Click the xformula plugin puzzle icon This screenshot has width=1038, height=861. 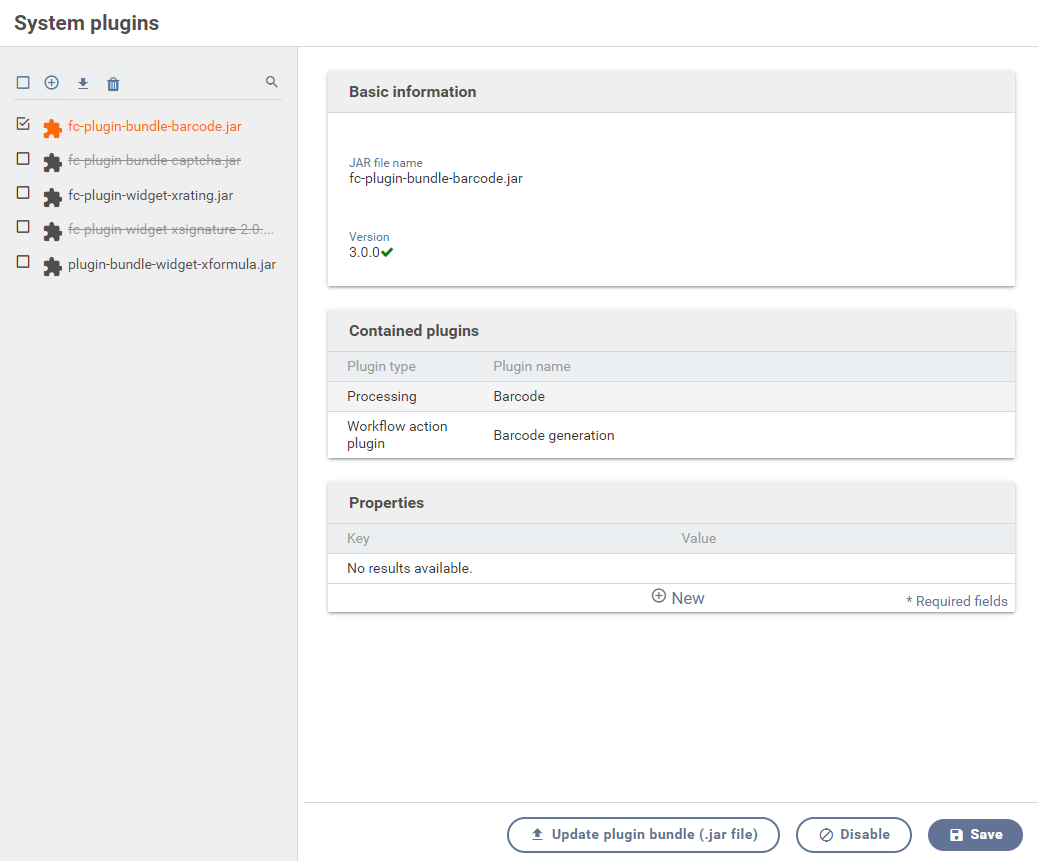(x=53, y=266)
